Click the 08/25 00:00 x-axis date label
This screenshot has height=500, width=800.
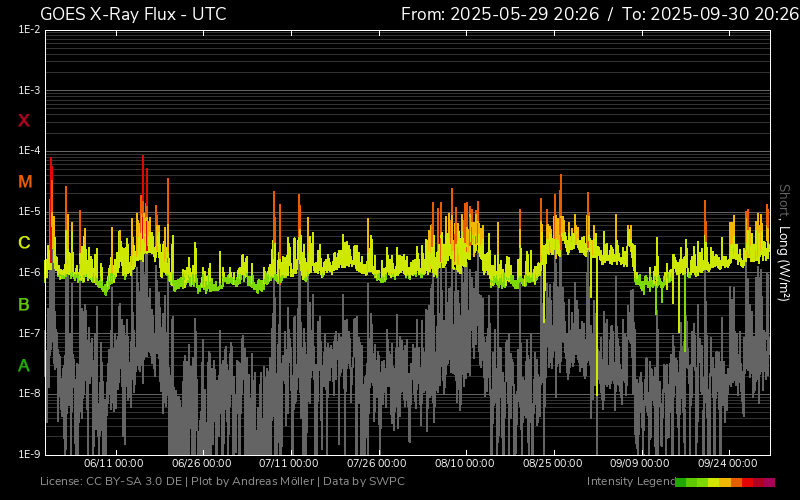click(552, 463)
